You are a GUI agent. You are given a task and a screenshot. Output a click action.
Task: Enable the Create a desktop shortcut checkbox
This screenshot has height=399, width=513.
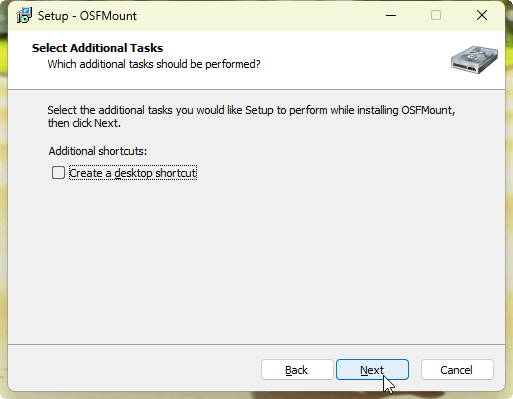point(58,173)
